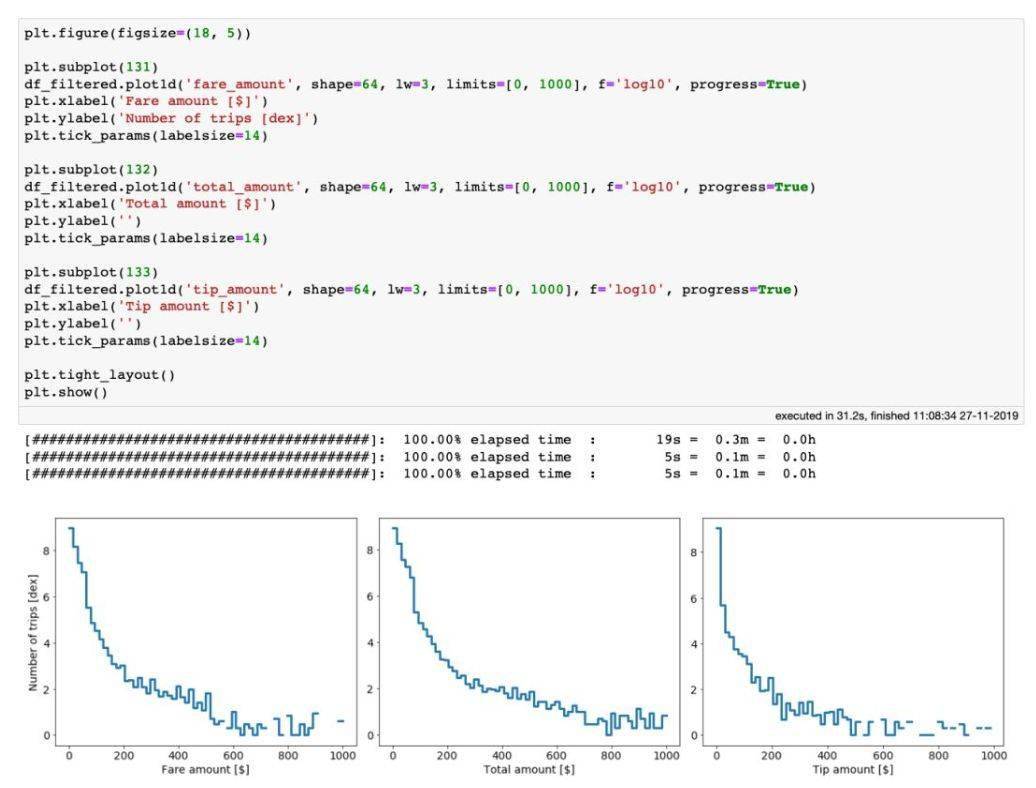Screen dimensions: 1036x788
Task: Click the progress bar output showing 19s elapsed
Action: [420, 440]
